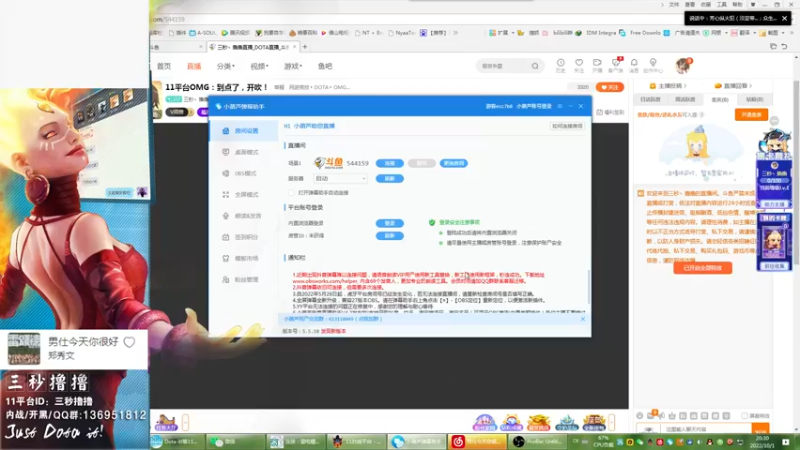Viewport: 800px width, 450px height.
Task: Open the 11 platform taskbar item
Action: [356, 442]
